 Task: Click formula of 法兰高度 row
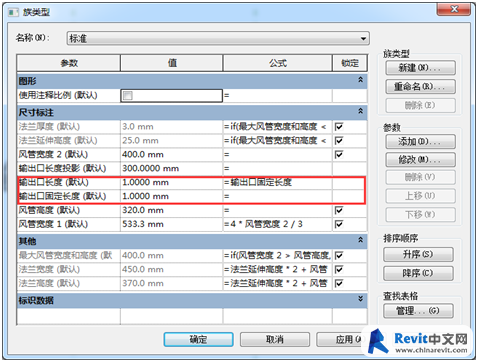coord(278,283)
